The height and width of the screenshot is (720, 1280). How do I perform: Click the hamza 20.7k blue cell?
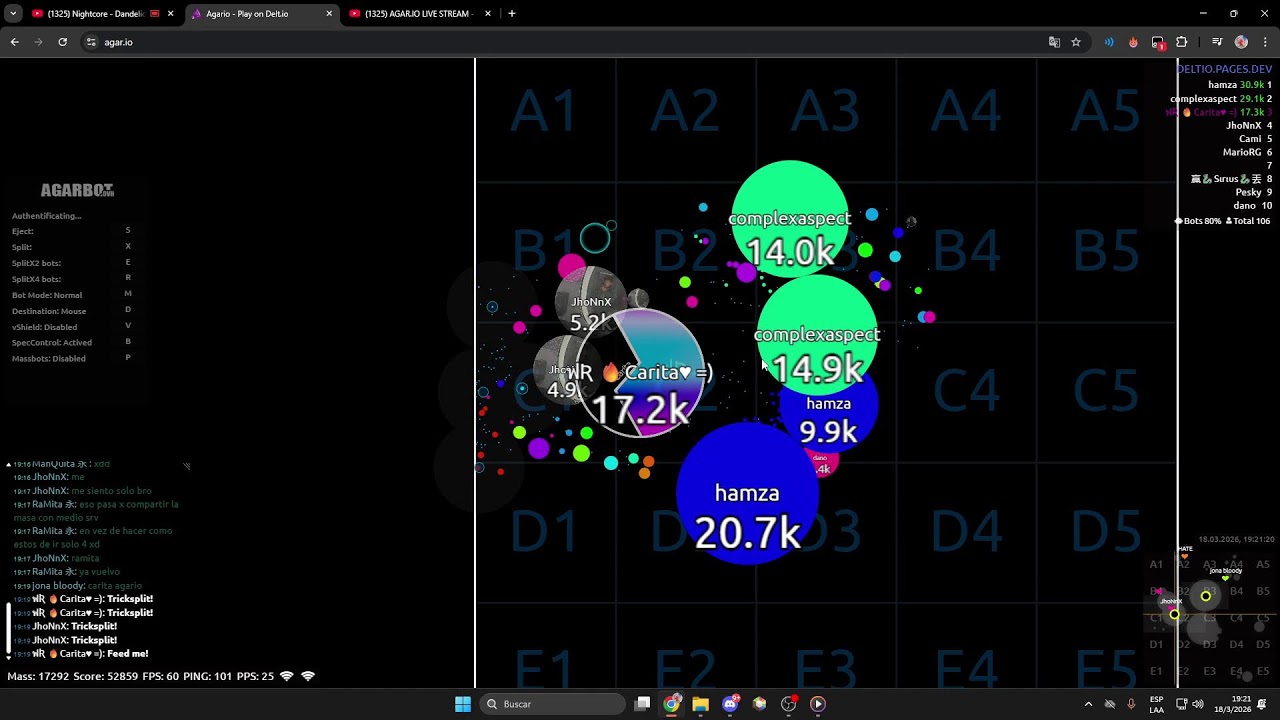[x=747, y=494]
